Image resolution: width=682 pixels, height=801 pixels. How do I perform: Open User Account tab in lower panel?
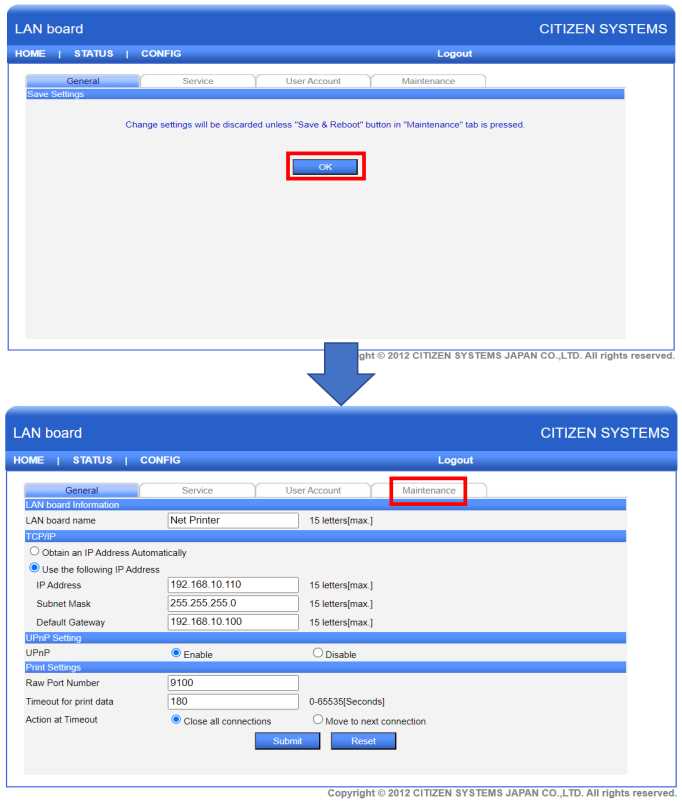coord(313,490)
